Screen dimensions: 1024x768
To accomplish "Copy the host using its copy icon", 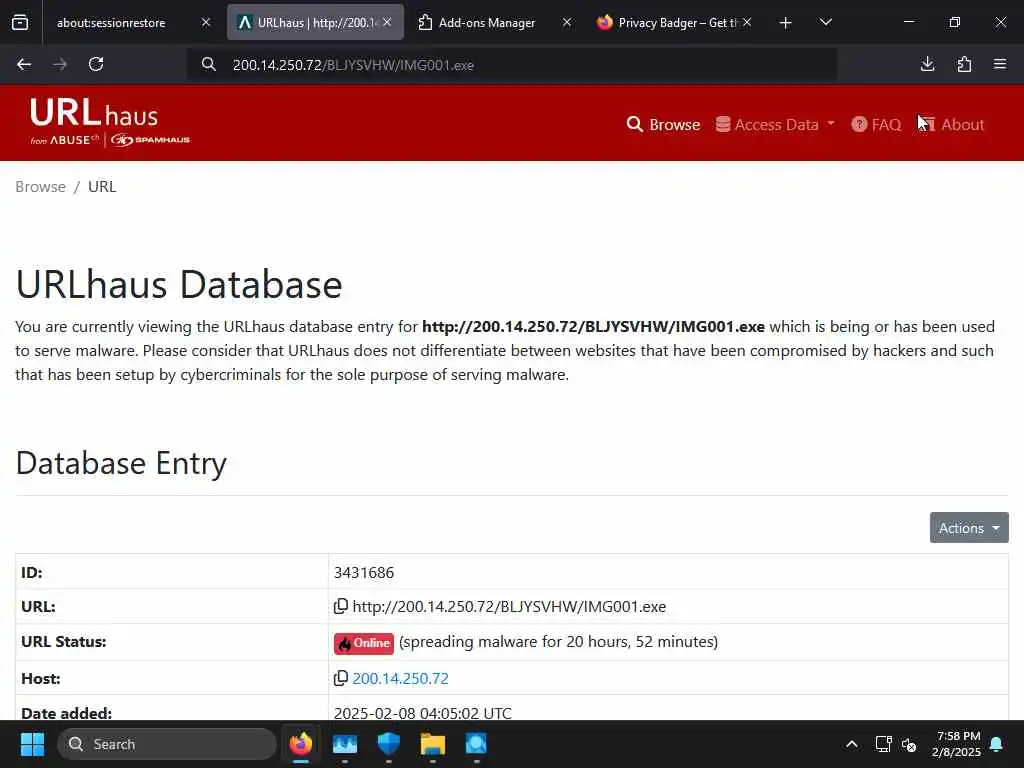I will (340, 679).
